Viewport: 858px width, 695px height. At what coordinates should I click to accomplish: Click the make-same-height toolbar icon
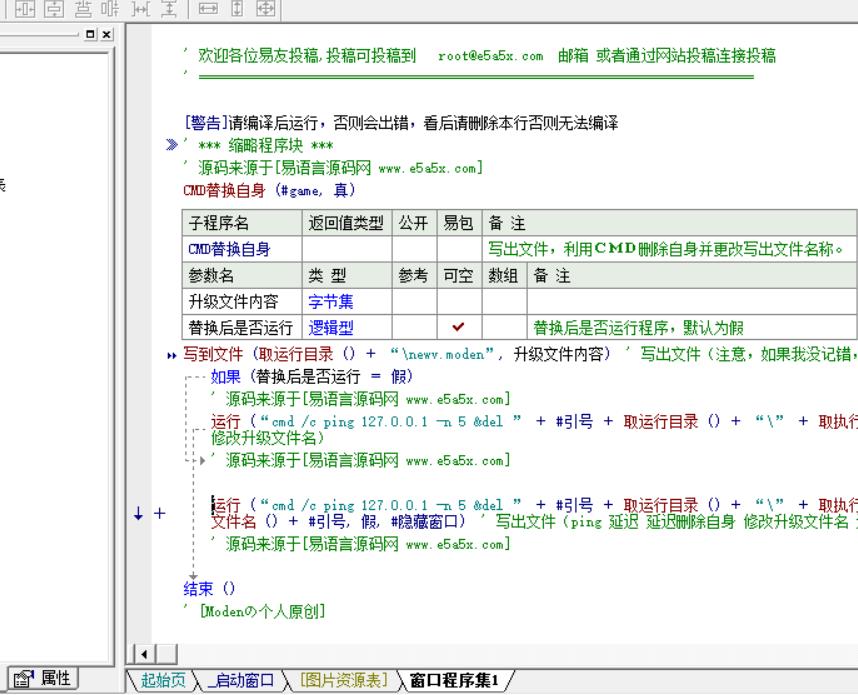point(237,8)
